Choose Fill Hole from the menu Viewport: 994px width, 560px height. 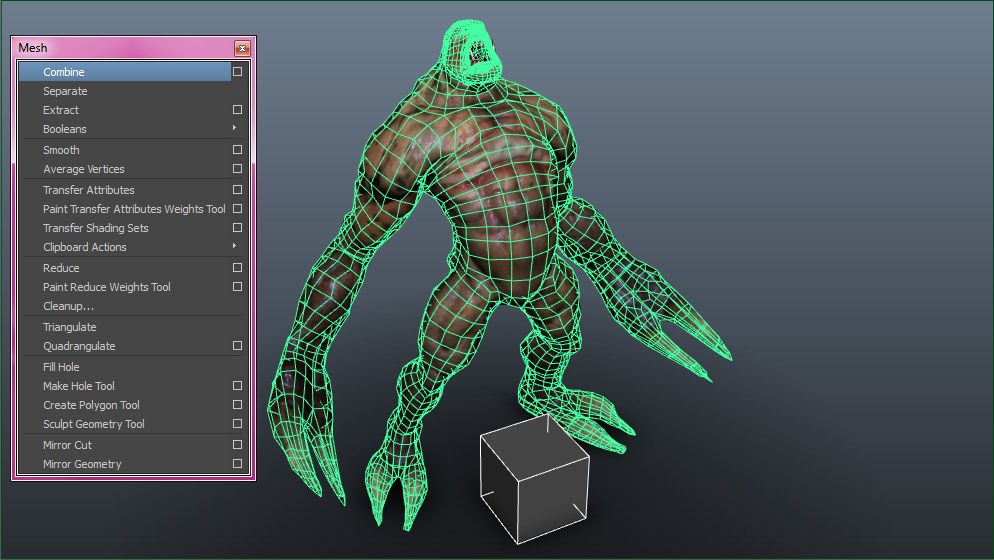point(61,367)
